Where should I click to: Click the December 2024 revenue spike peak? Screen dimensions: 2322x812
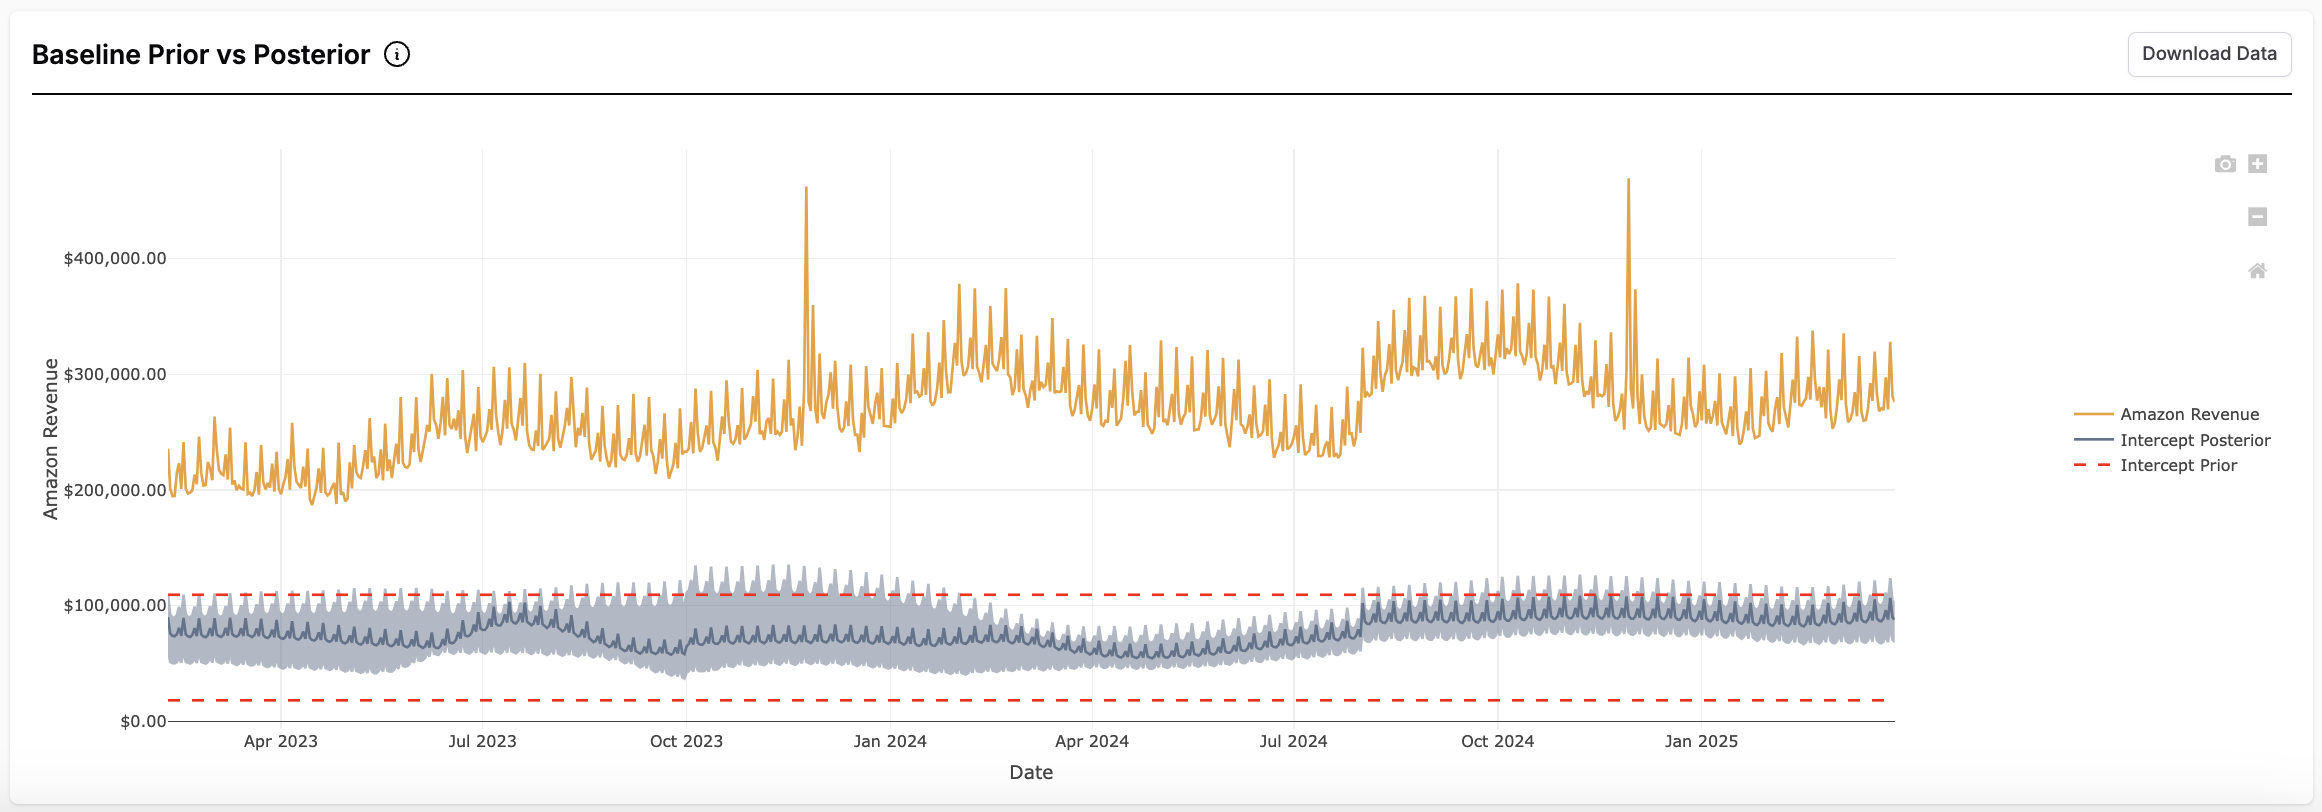coord(1628,181)
